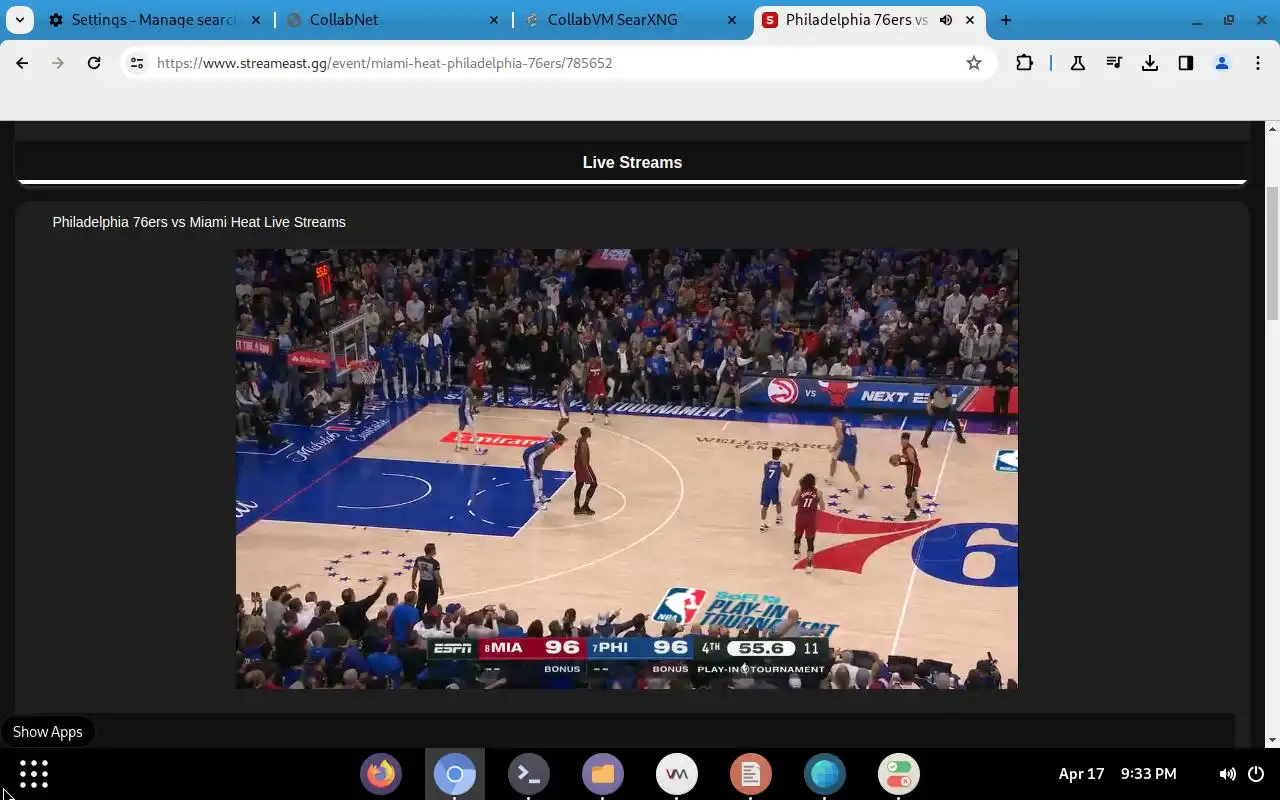
Task: Open the toggle-switches tweaks dock icon
Action: (899, 774)
